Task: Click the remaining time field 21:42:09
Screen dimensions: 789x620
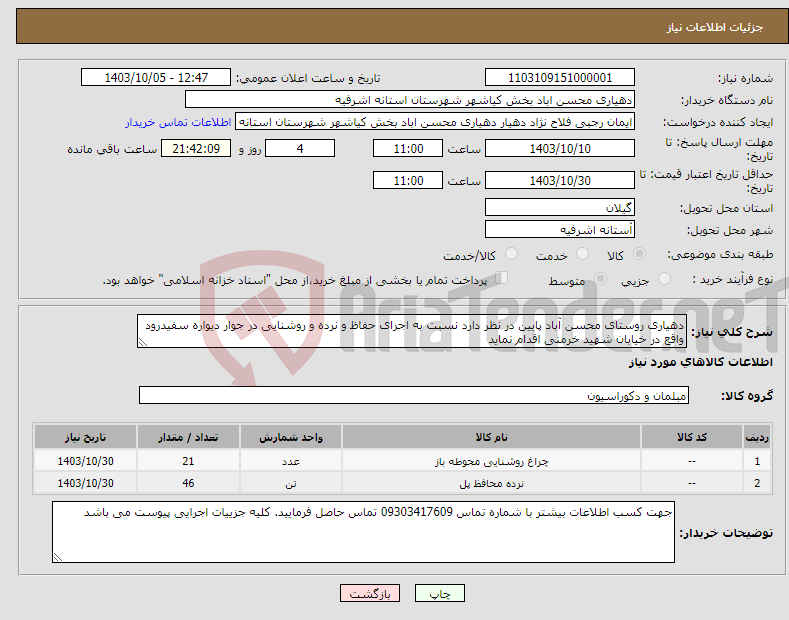Action: [196, 148]
